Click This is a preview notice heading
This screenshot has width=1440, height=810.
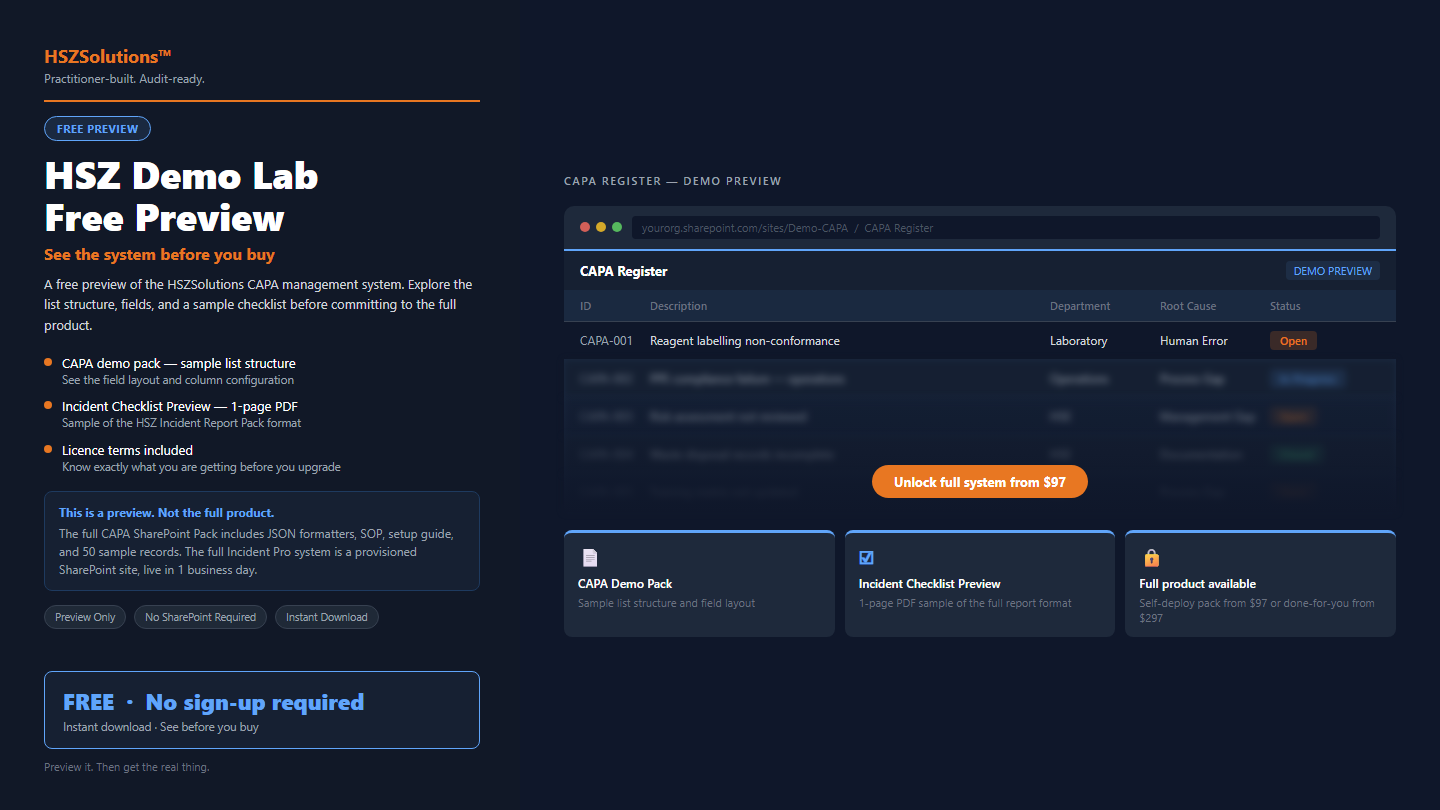point(166,513)
